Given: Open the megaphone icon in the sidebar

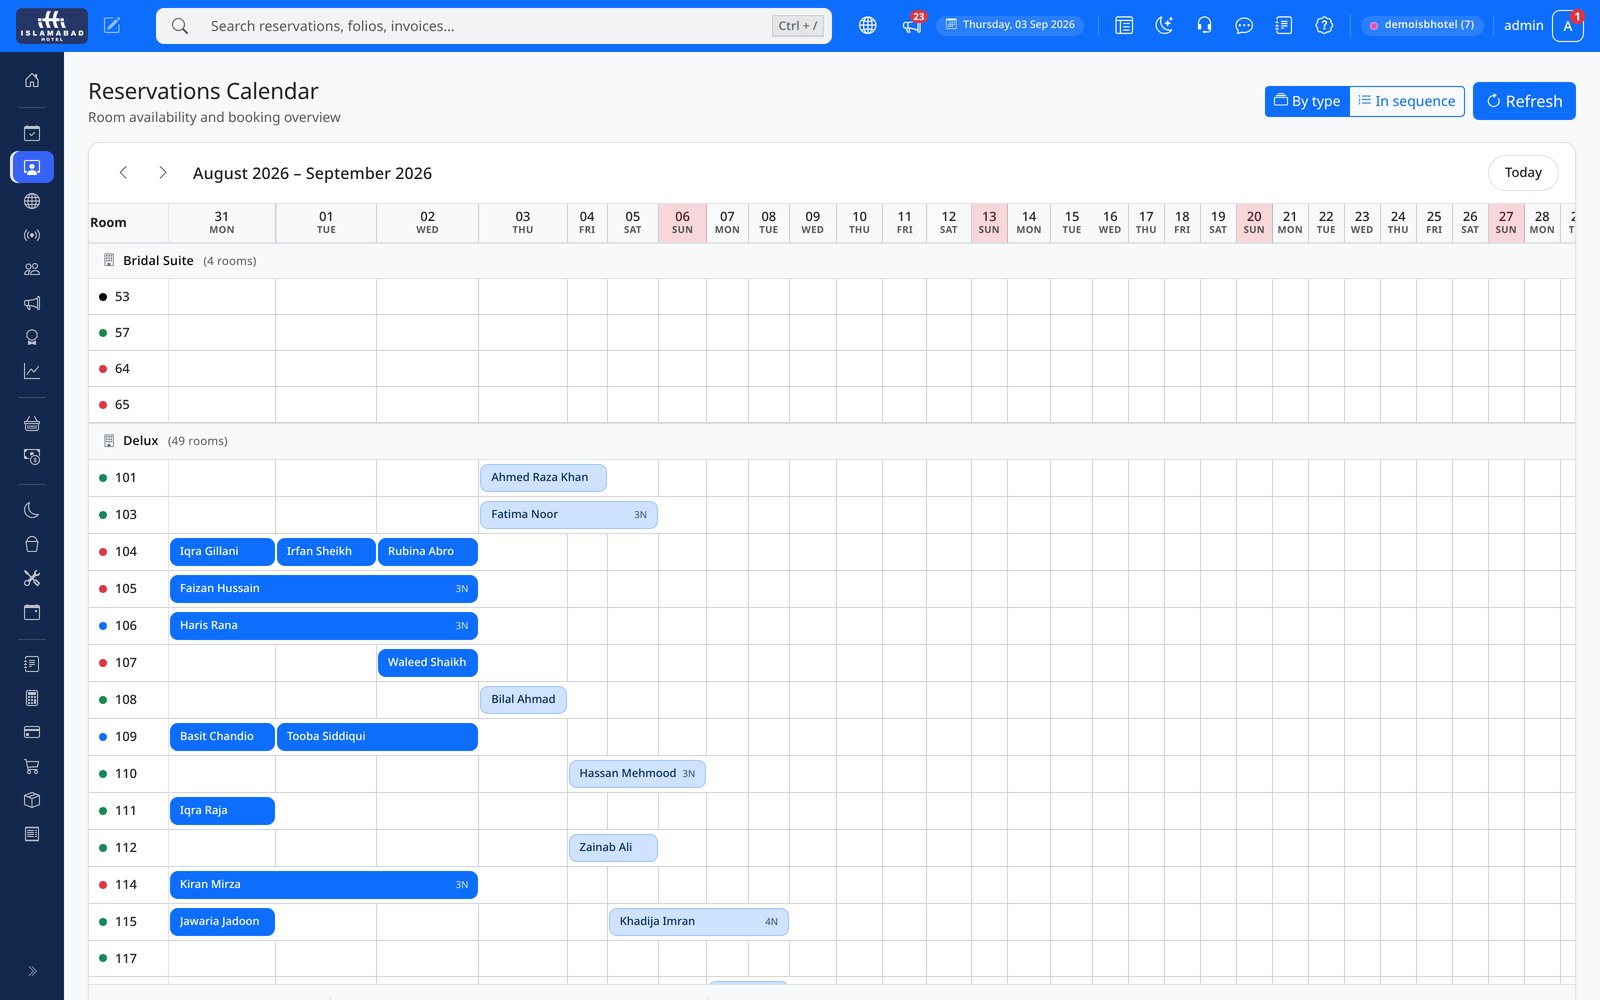Looking at the screenshot, I should 32,303.
